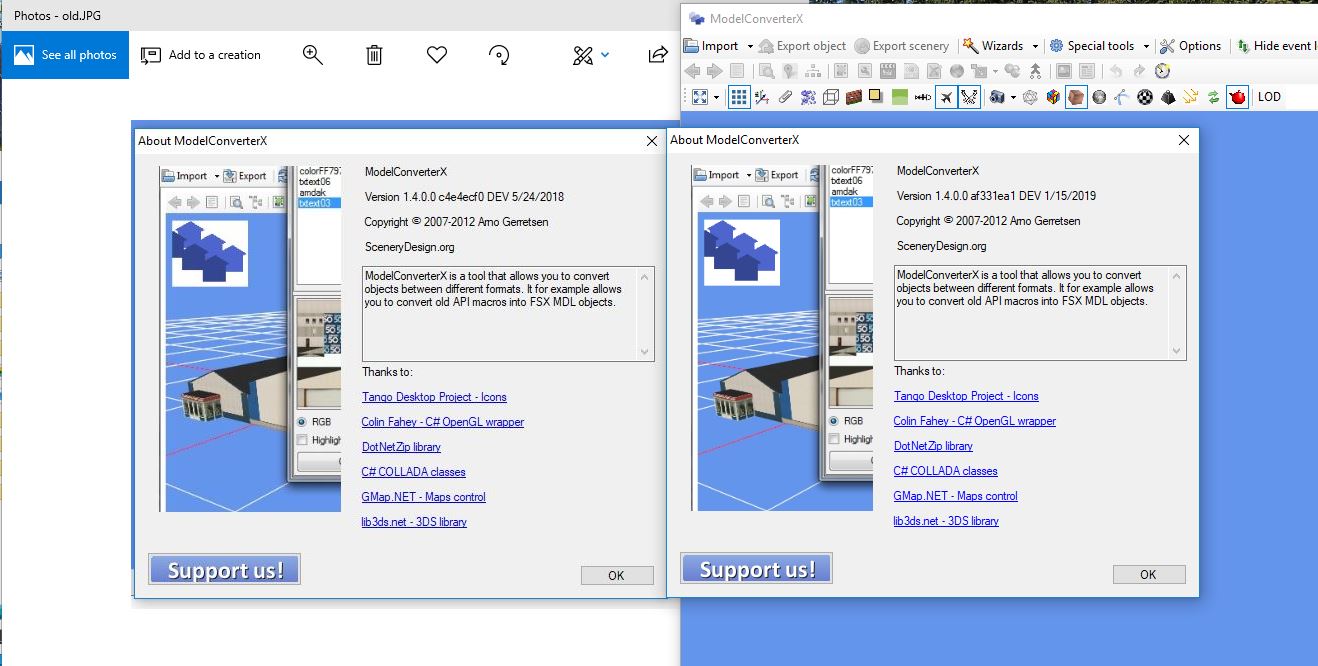Click See all photos in Photos
The width and height of the screenshot is (1318, 666).
[x=66, y=55]
